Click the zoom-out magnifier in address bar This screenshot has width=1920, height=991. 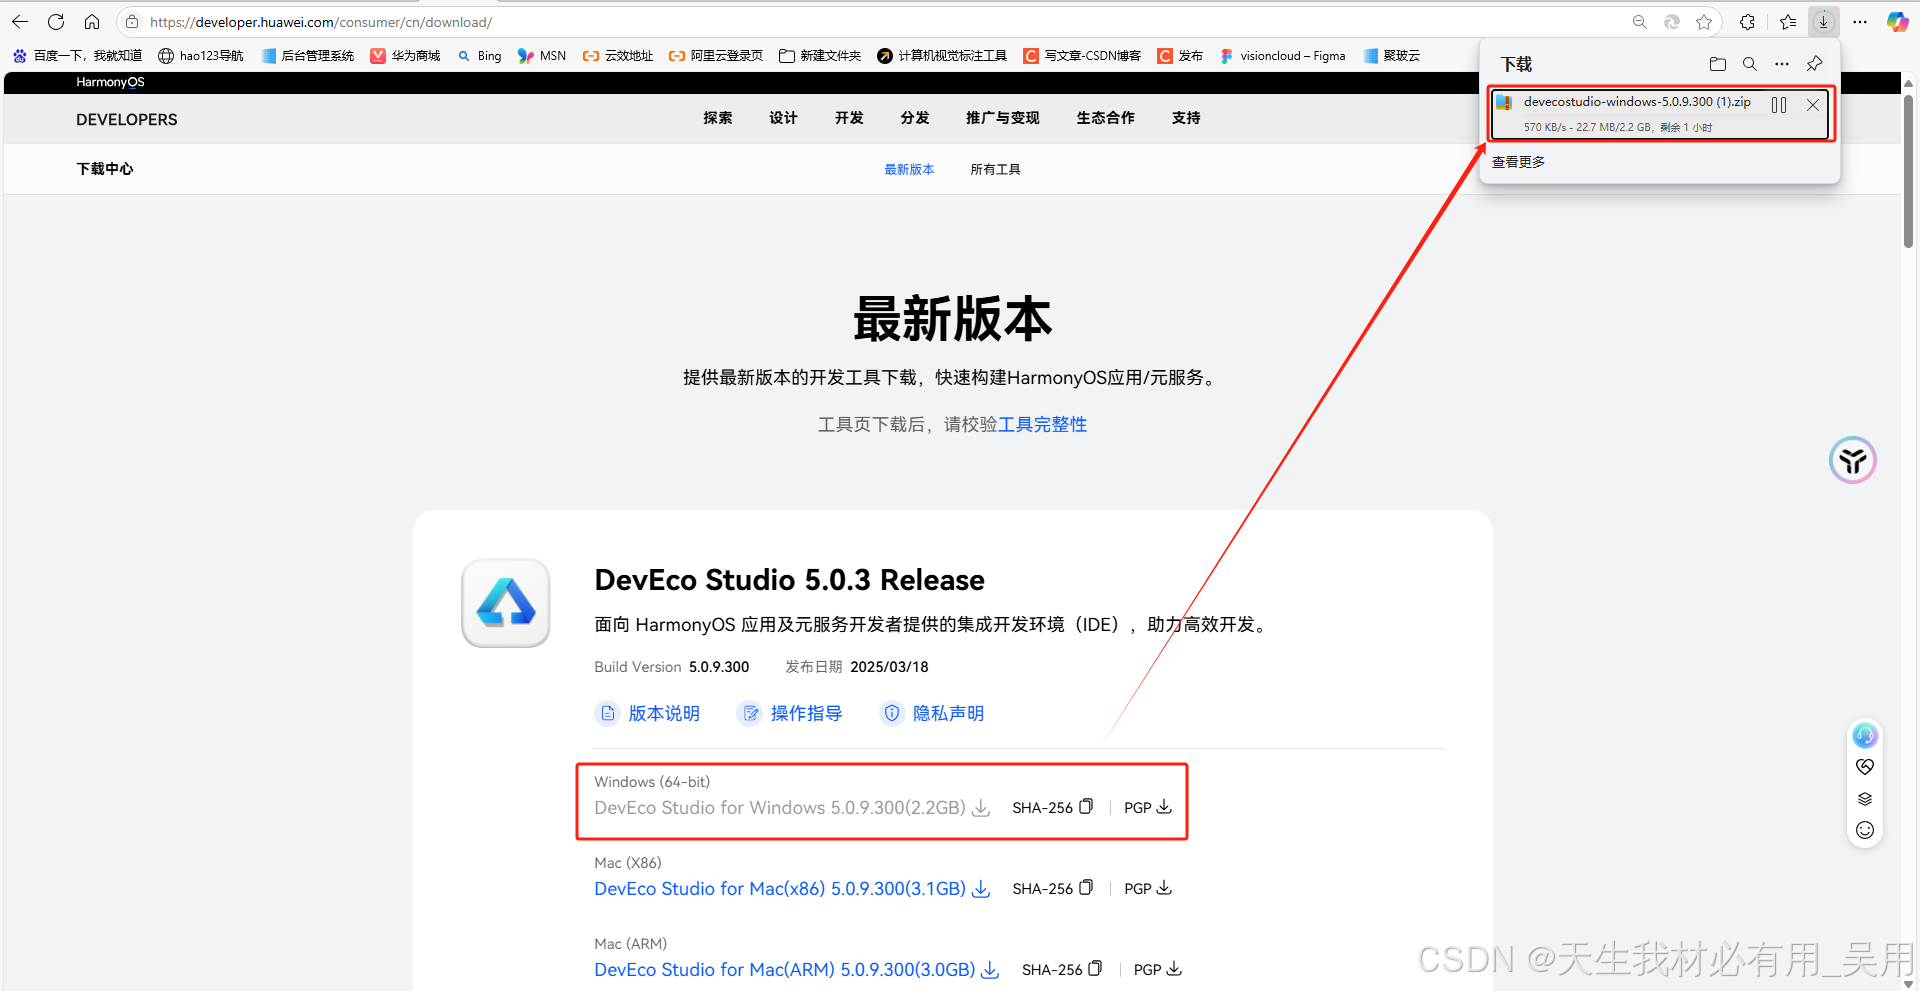click(x=1639, y=22)
